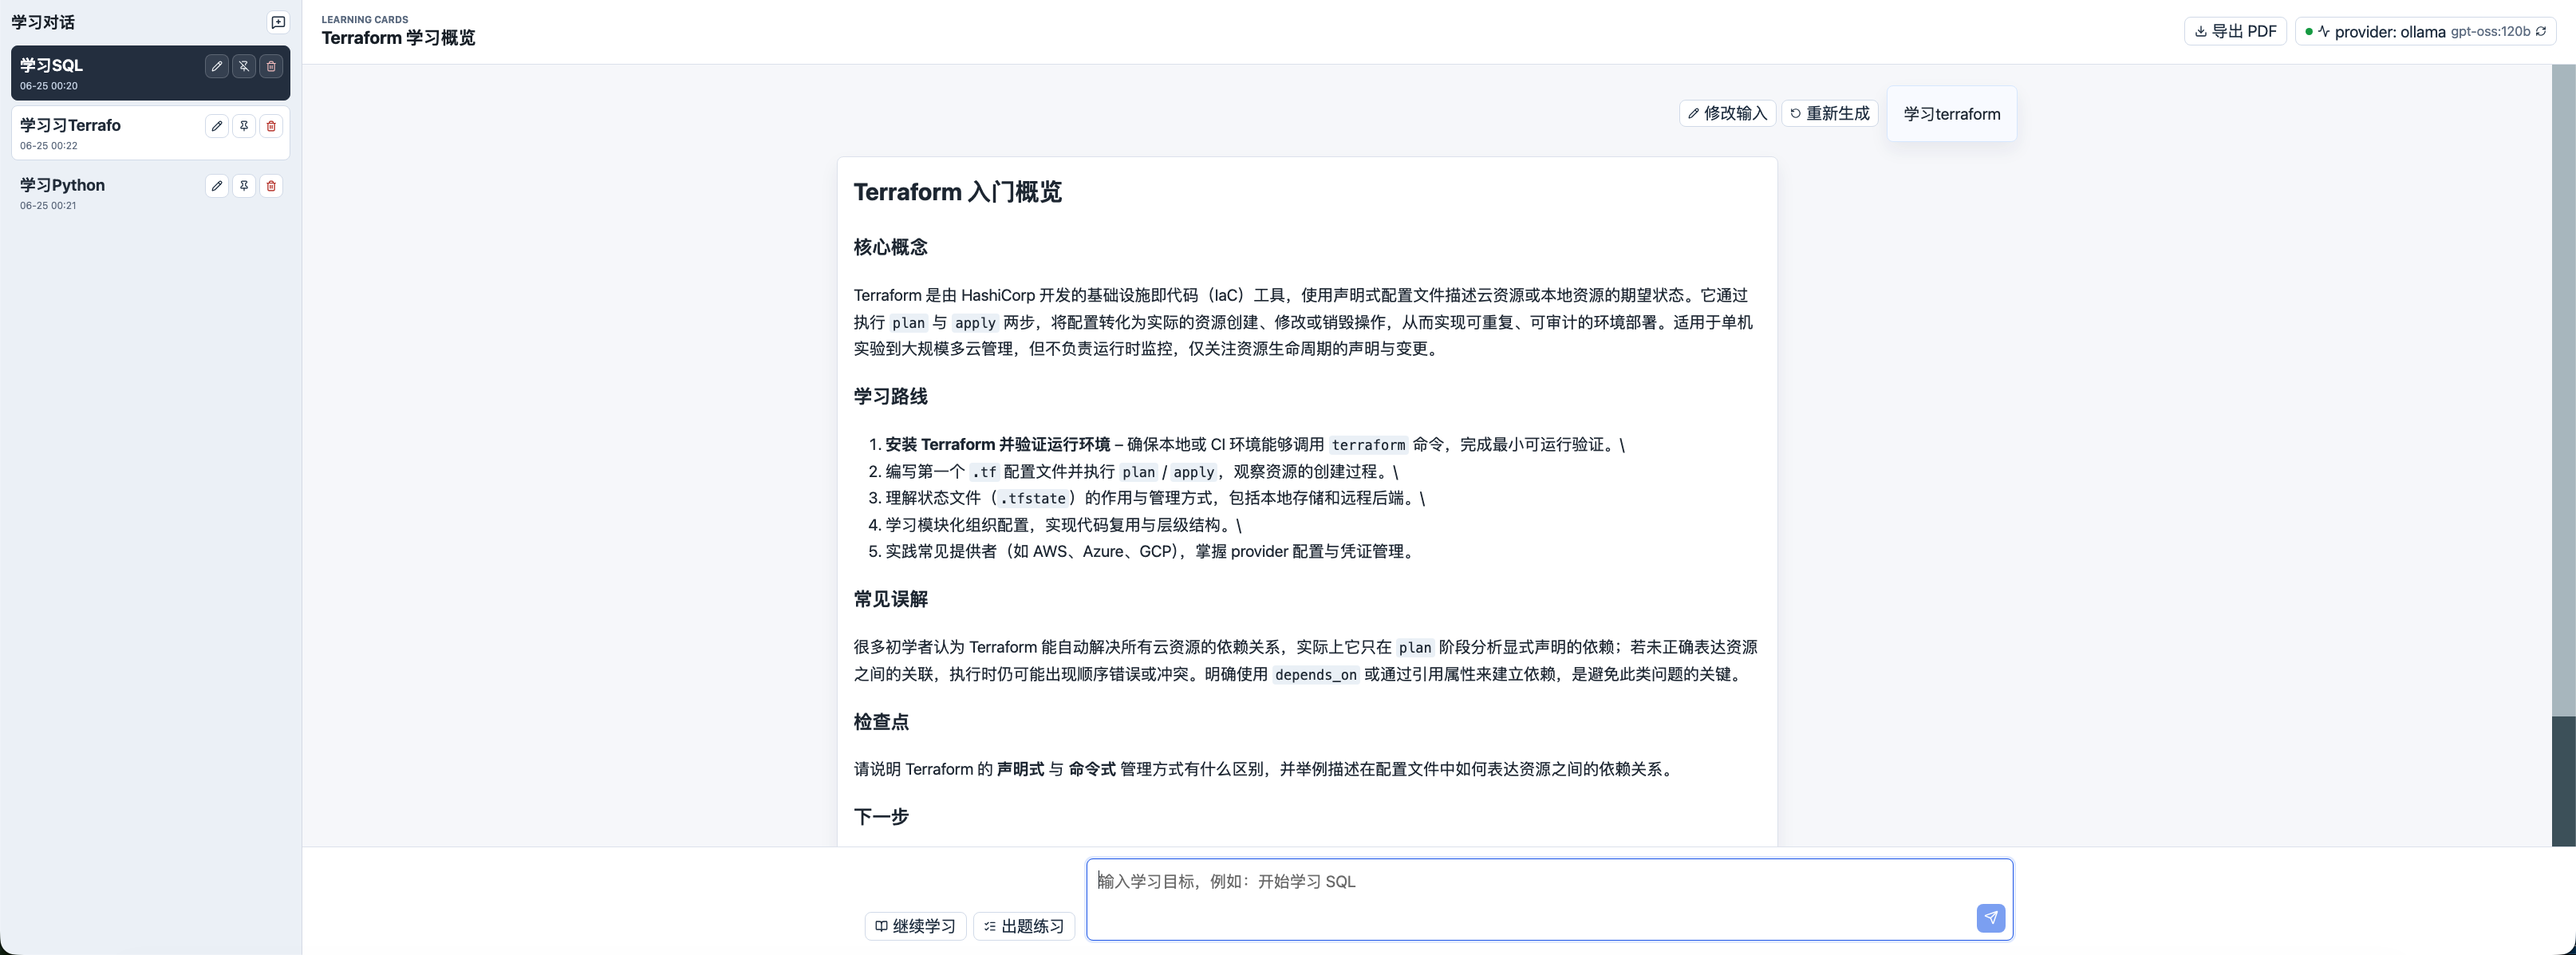Click the Terraform 入门概览 card heading
2576x955 pixels.
[x=957, y=192]
